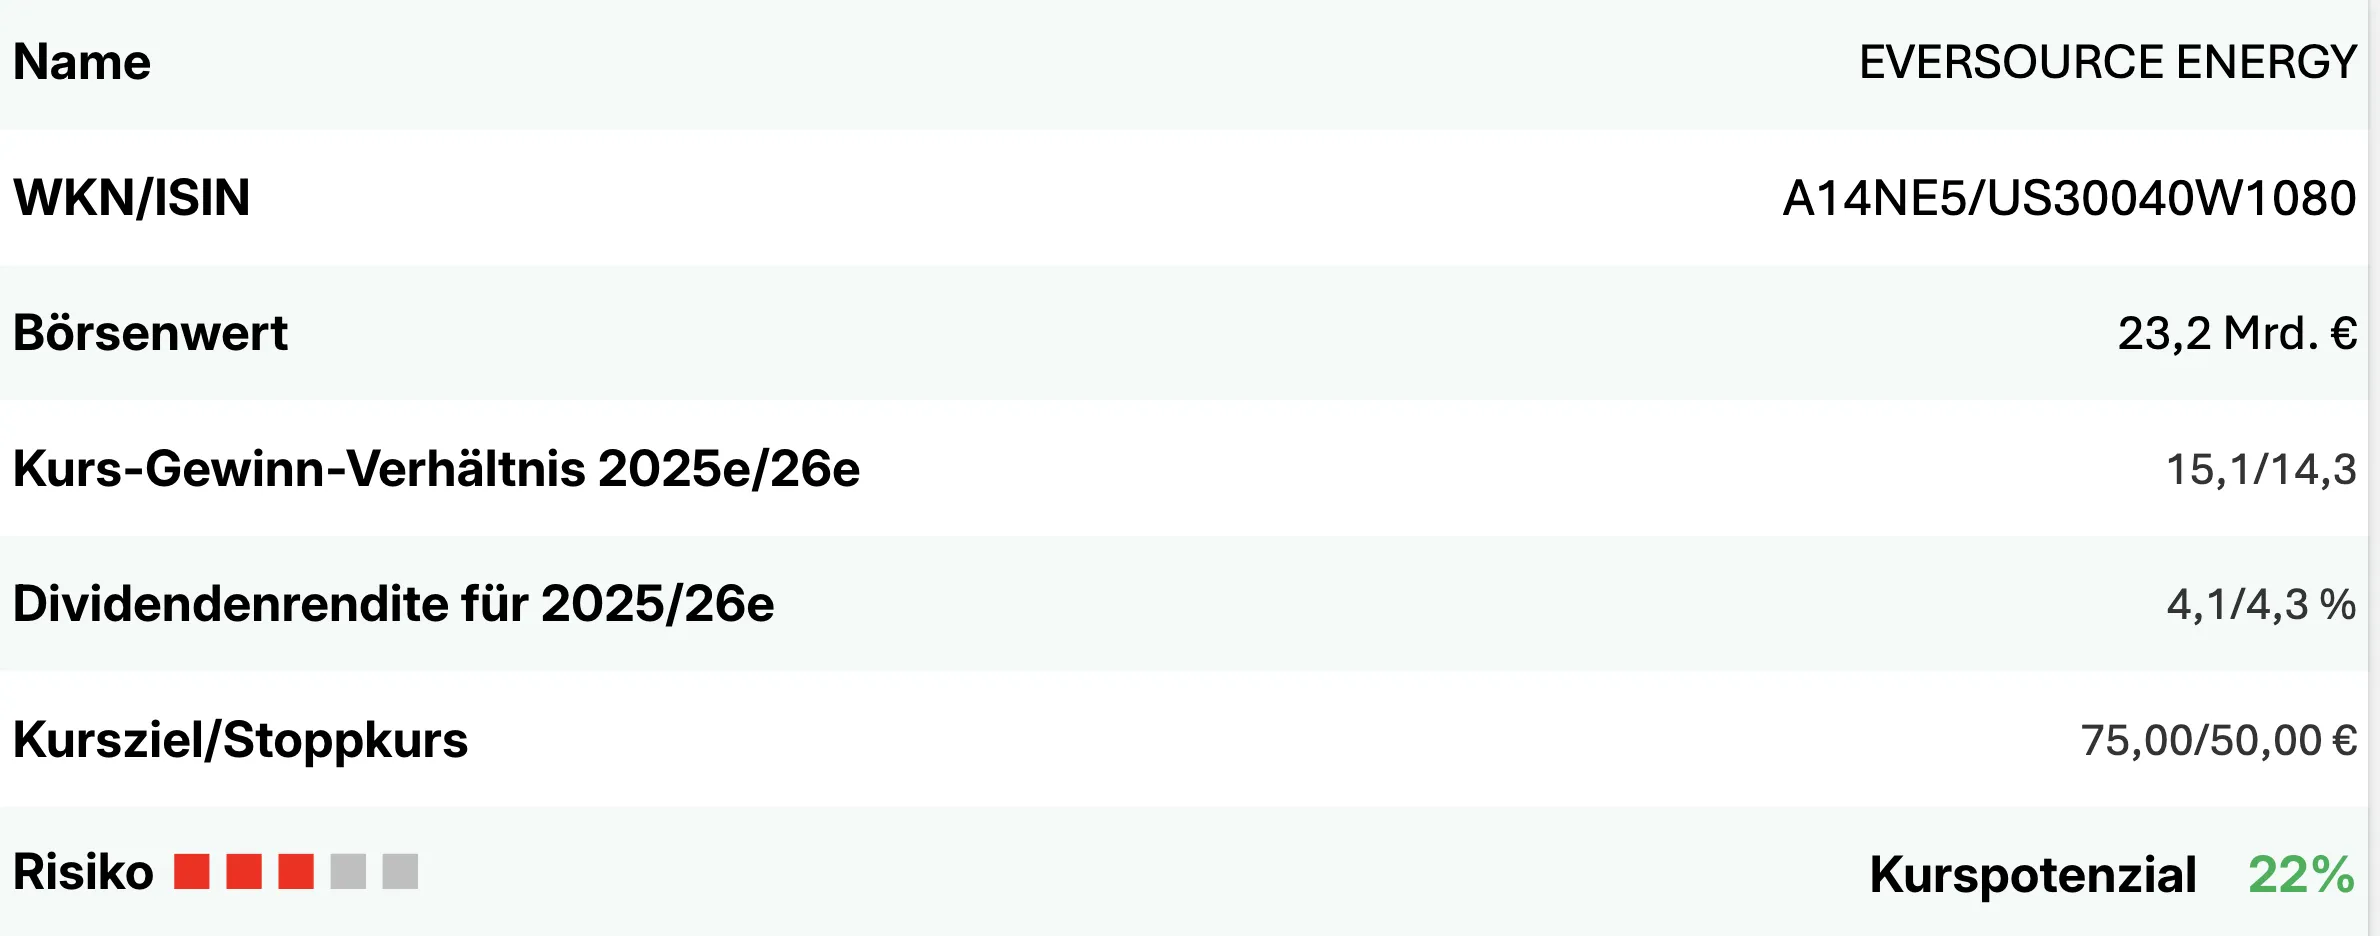The width and height of the screenshot is (2380, 936).
Task: Click the third red Risiko square
Action: pyautogui.click(x=296, y=871)
